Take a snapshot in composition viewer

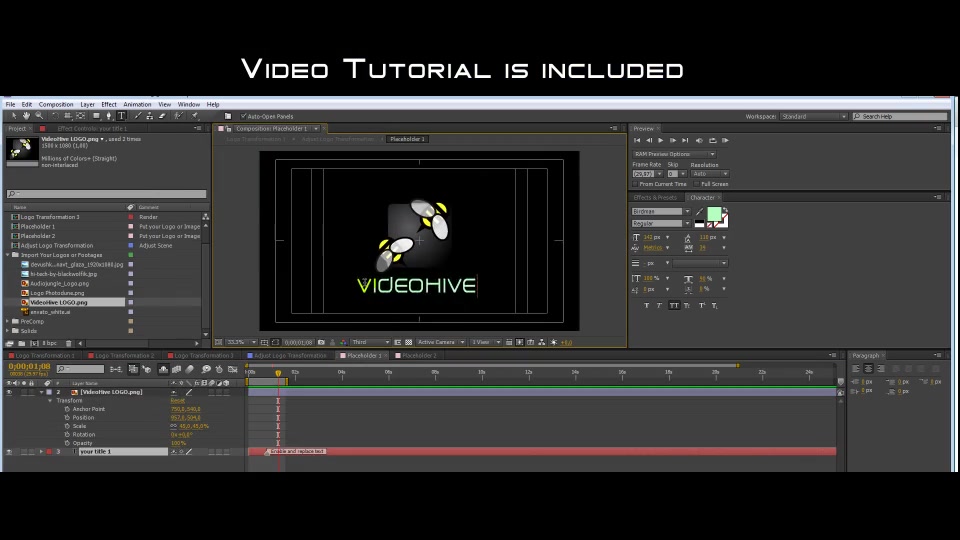click(x=321, y=342)
